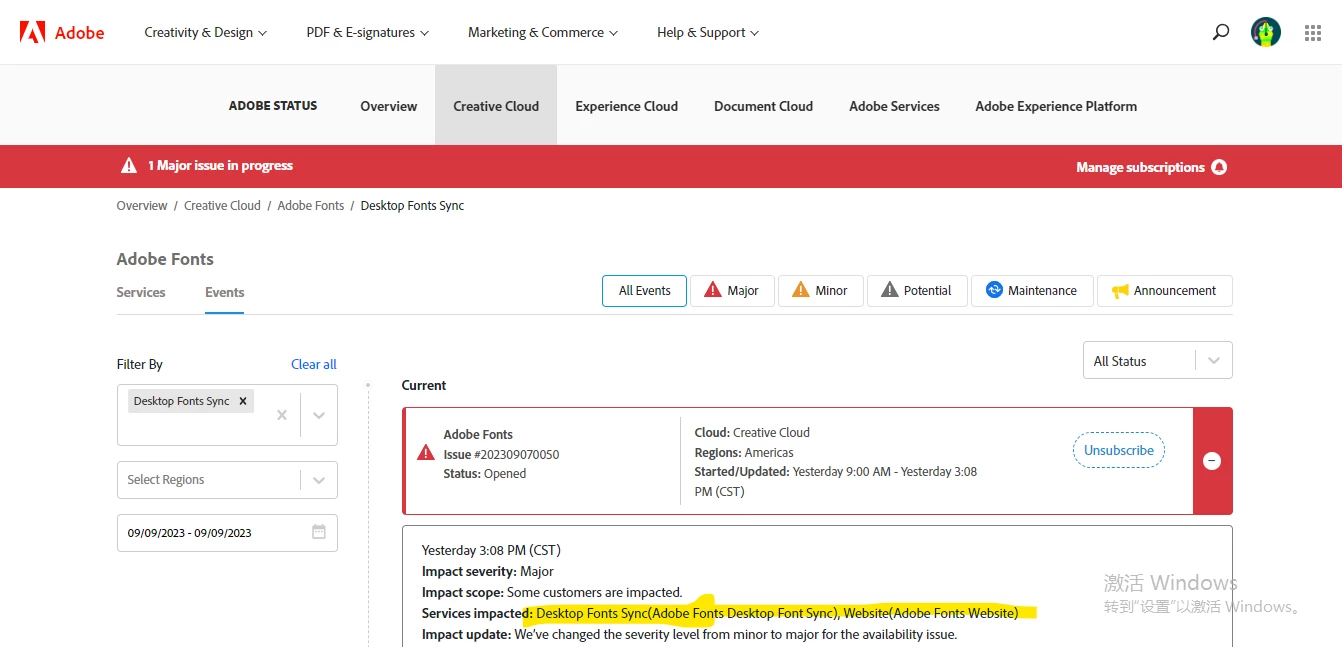
Task: Click the Yesterday 3:08 PM (CST) update timestamp
Action: [491, 551]
